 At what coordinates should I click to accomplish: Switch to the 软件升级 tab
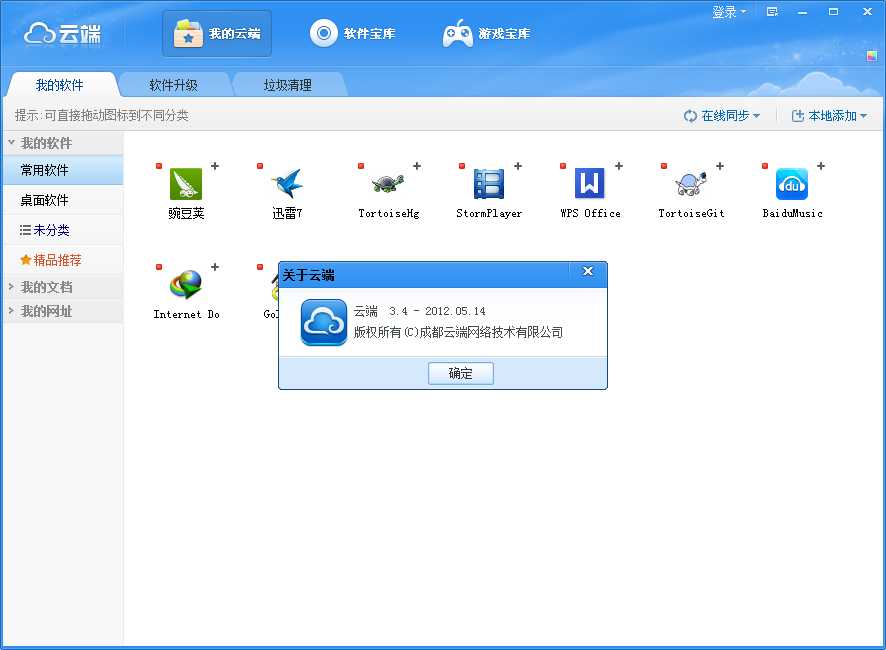tap(173, 85)
